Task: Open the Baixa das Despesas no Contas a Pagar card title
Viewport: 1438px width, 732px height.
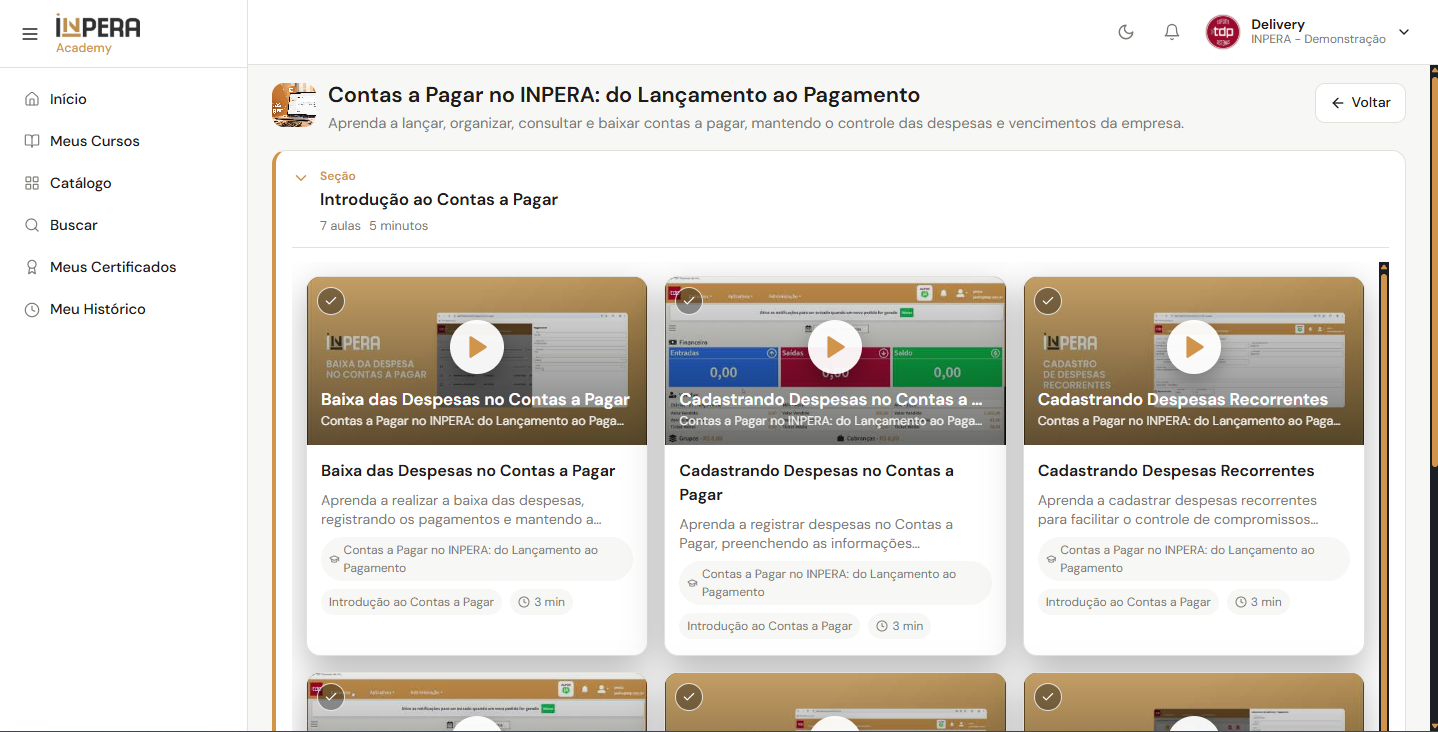Action: (x=468, y=471)
